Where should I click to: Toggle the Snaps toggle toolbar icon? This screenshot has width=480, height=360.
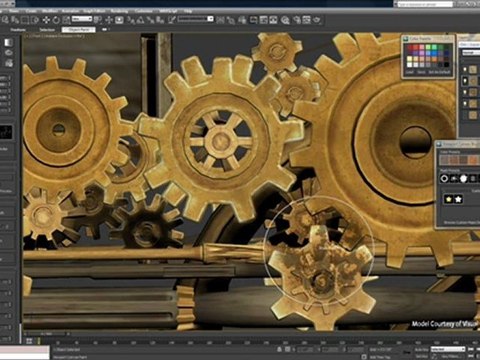(x=131, y=20)
